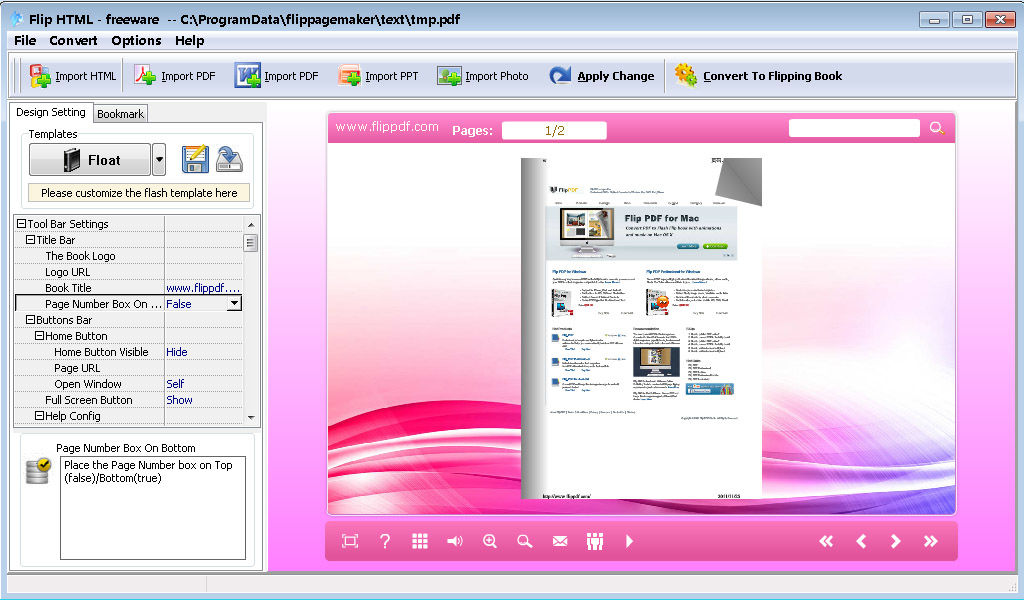Screen dimensions: 1024x600
Task: Click the Import PPT toolbar button
Action: (378, 76)
